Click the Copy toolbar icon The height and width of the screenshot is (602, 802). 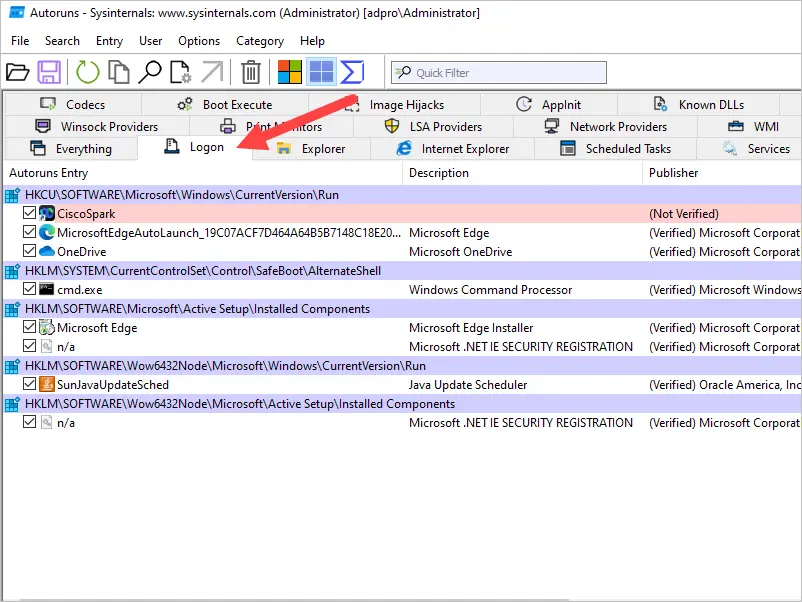click(119, 72)
